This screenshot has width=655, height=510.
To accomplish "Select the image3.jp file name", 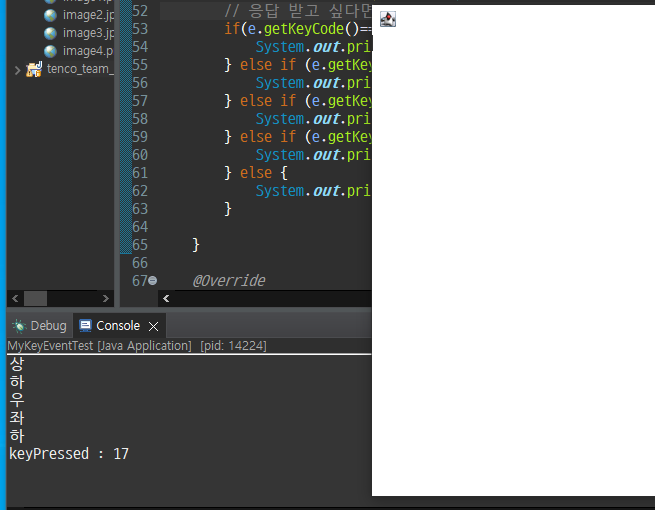I will pos(88,33).
